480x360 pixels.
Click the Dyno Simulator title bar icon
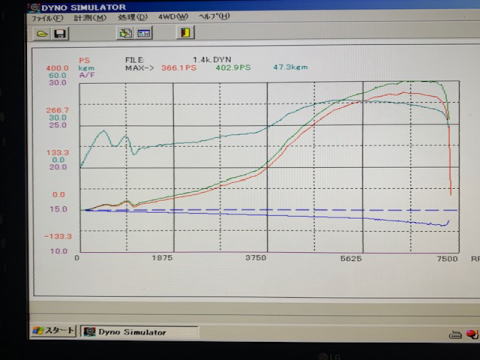pyautogui.click(x=34, y=7)
